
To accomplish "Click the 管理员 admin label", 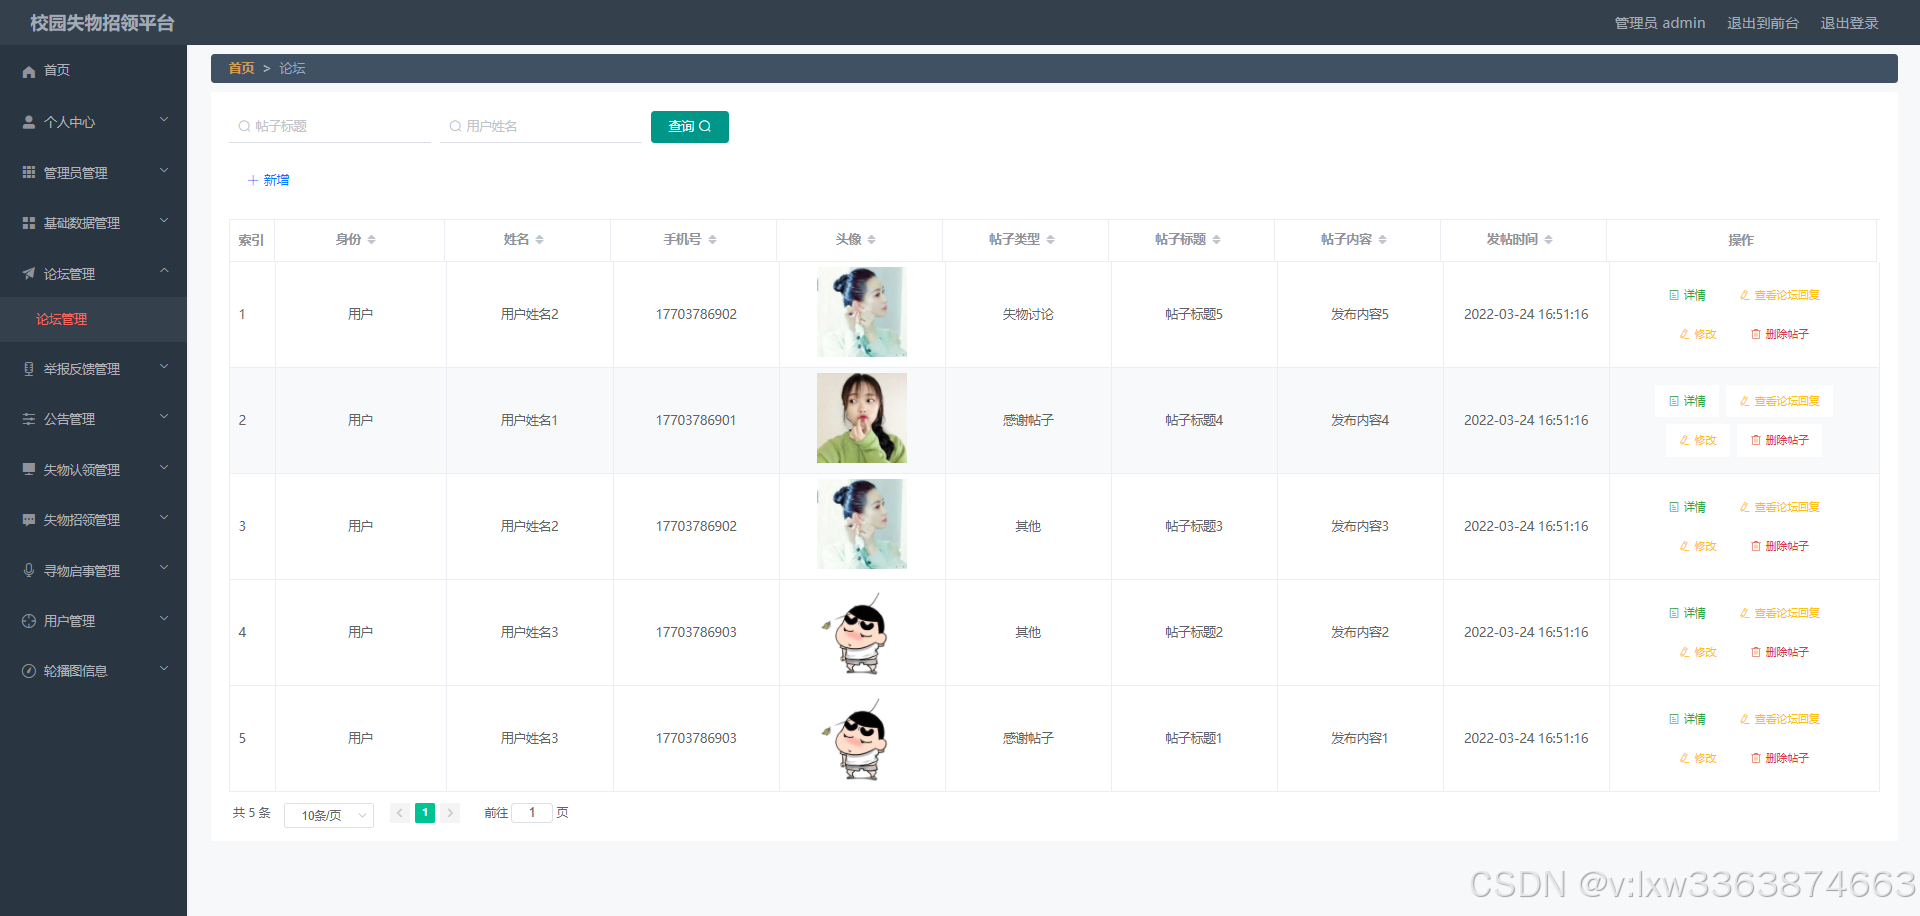I will tap(1660, 23).
